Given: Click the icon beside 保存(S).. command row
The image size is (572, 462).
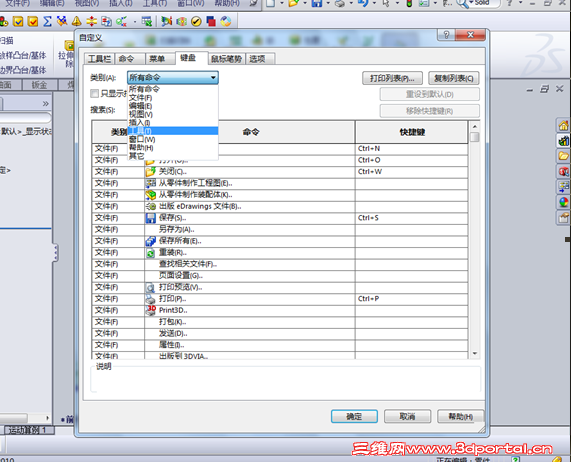Looking at the screenshot, I should pyautogui.click(x=151, y=218).
